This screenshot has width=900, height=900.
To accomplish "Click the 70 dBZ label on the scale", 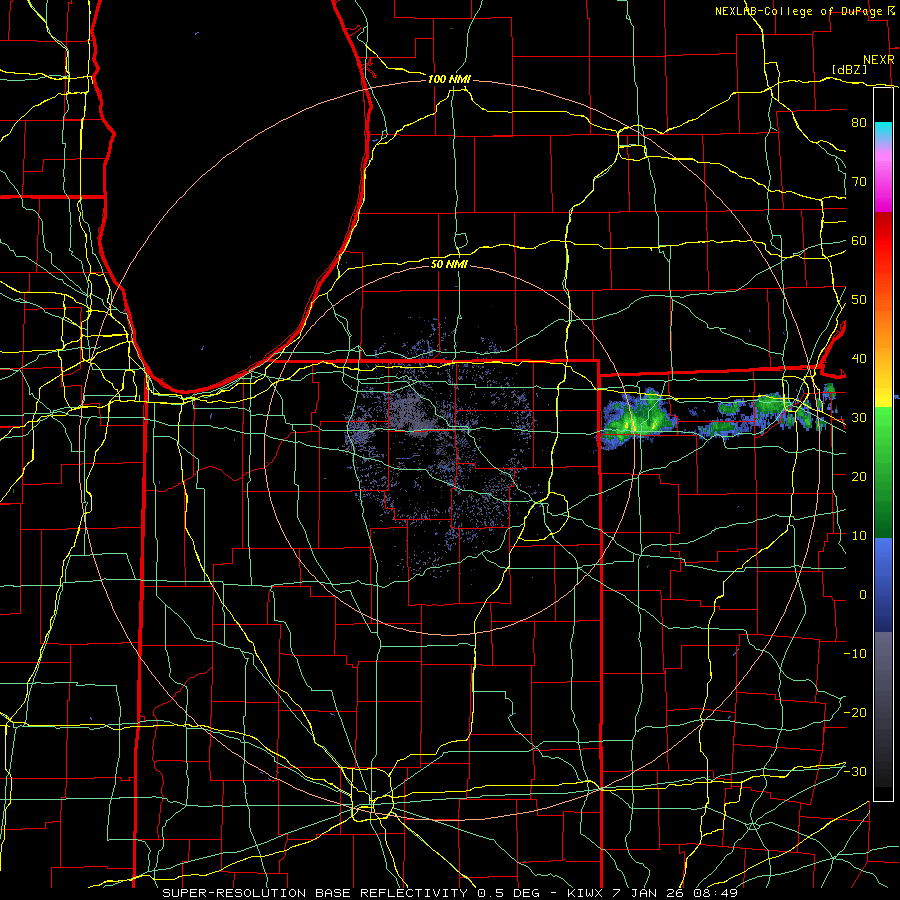I will click(859, 182).
